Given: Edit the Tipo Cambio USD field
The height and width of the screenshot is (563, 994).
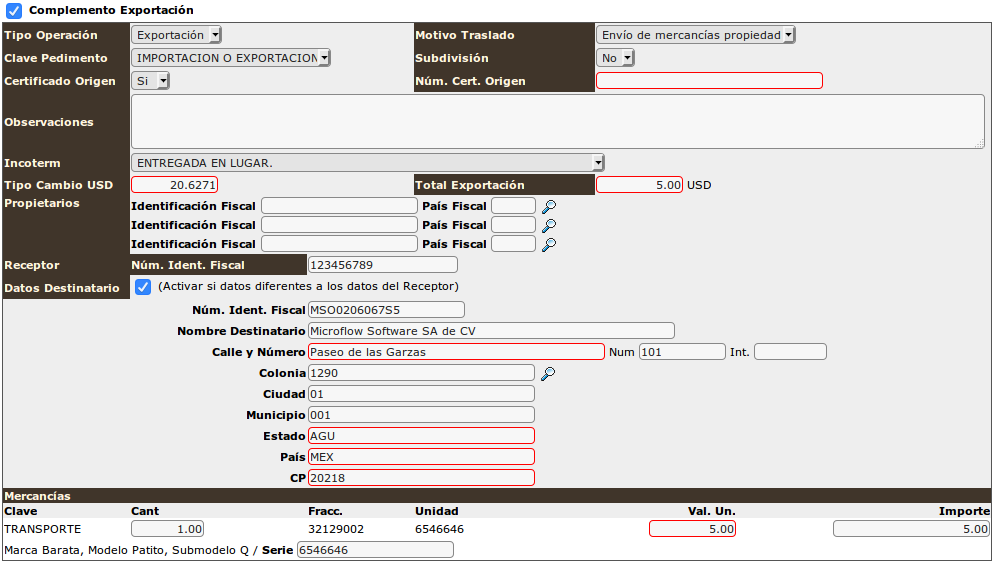Looking at the screenshot, I should pos(174,184).
